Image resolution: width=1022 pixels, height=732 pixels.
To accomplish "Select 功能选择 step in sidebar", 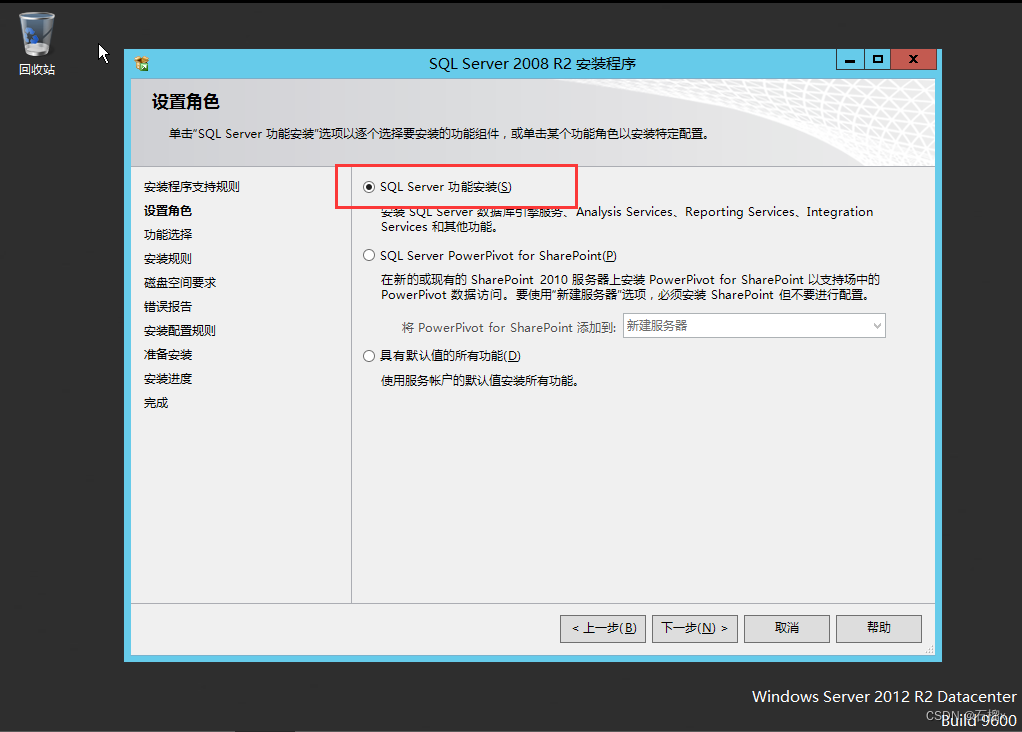I will tap(168, 235).
